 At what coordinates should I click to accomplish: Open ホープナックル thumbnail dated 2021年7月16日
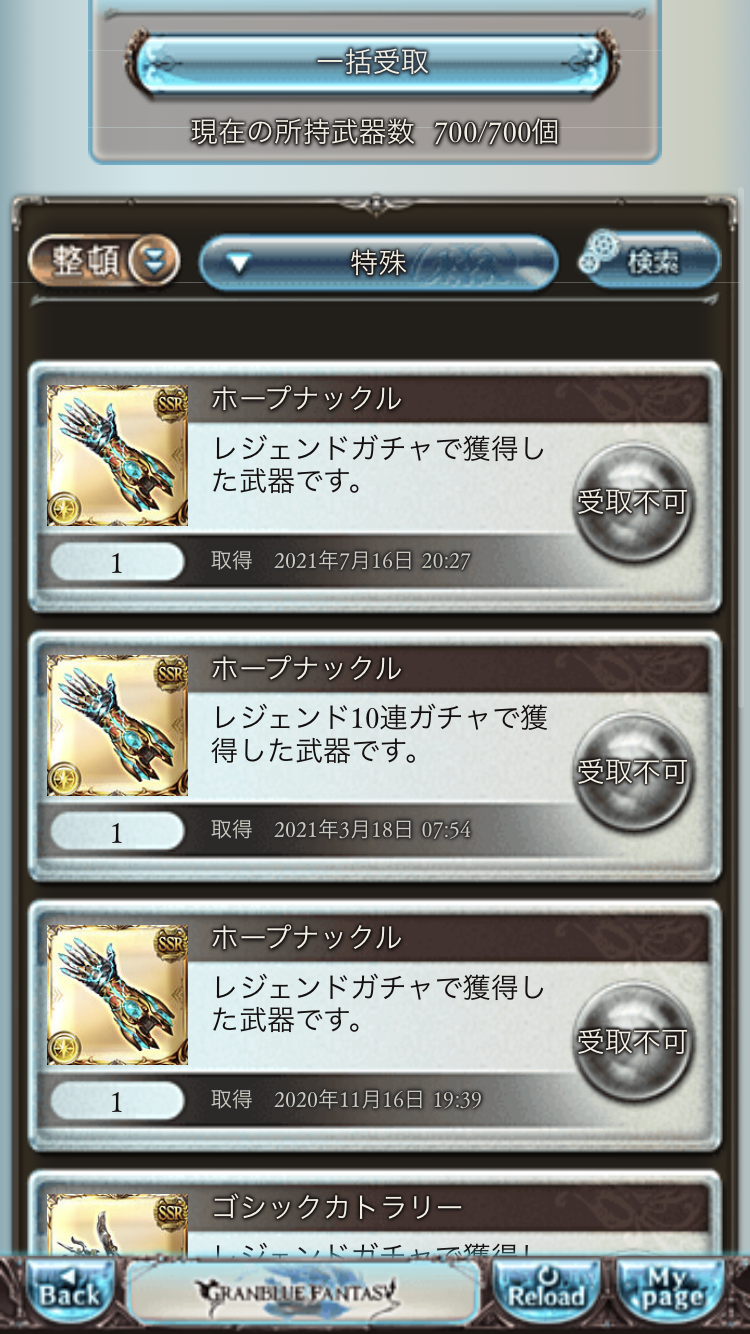[x=117, y=456]
